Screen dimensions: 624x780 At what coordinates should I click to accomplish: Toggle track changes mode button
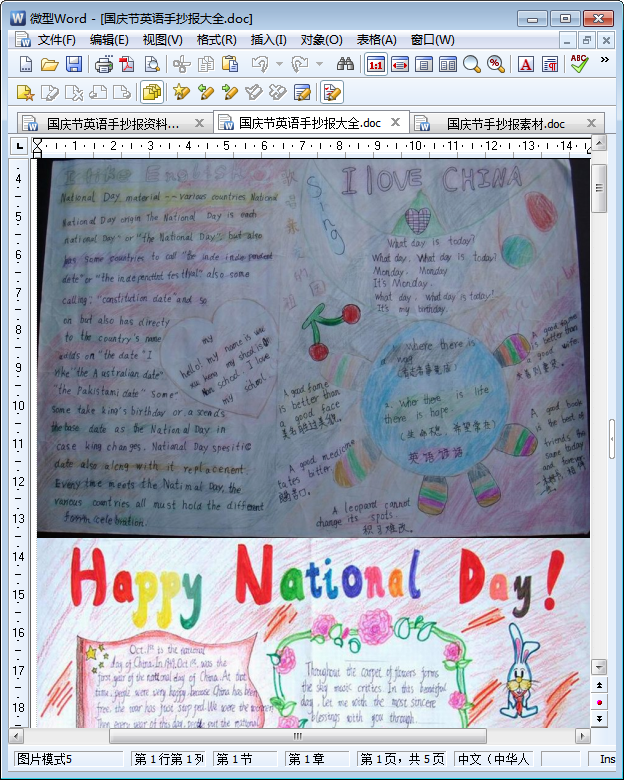(332, 93)
